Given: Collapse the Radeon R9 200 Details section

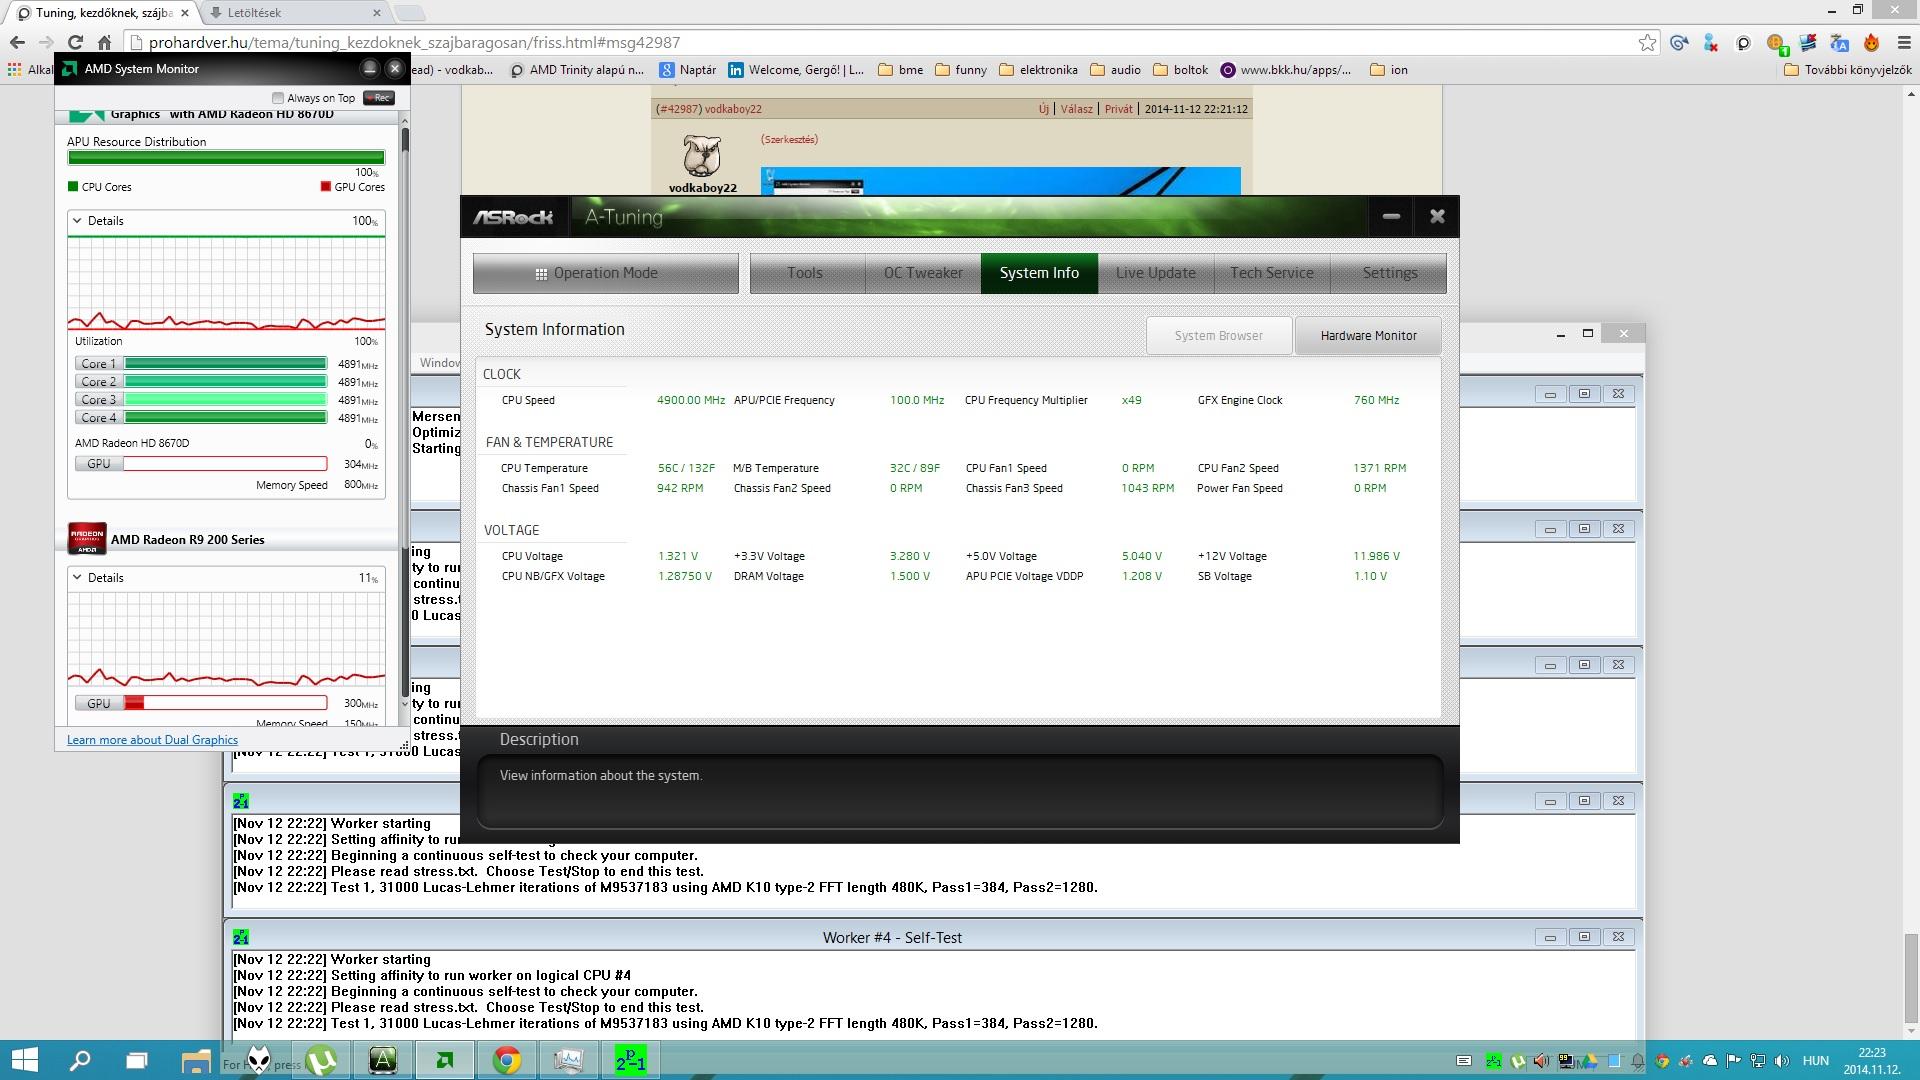Looking at the screenshot, I should click(x=77, y=578).
